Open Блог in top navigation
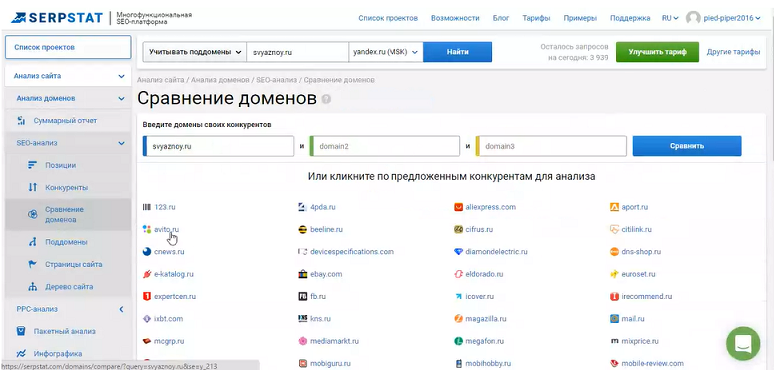 pyautogui.click(x=501, y=18)
